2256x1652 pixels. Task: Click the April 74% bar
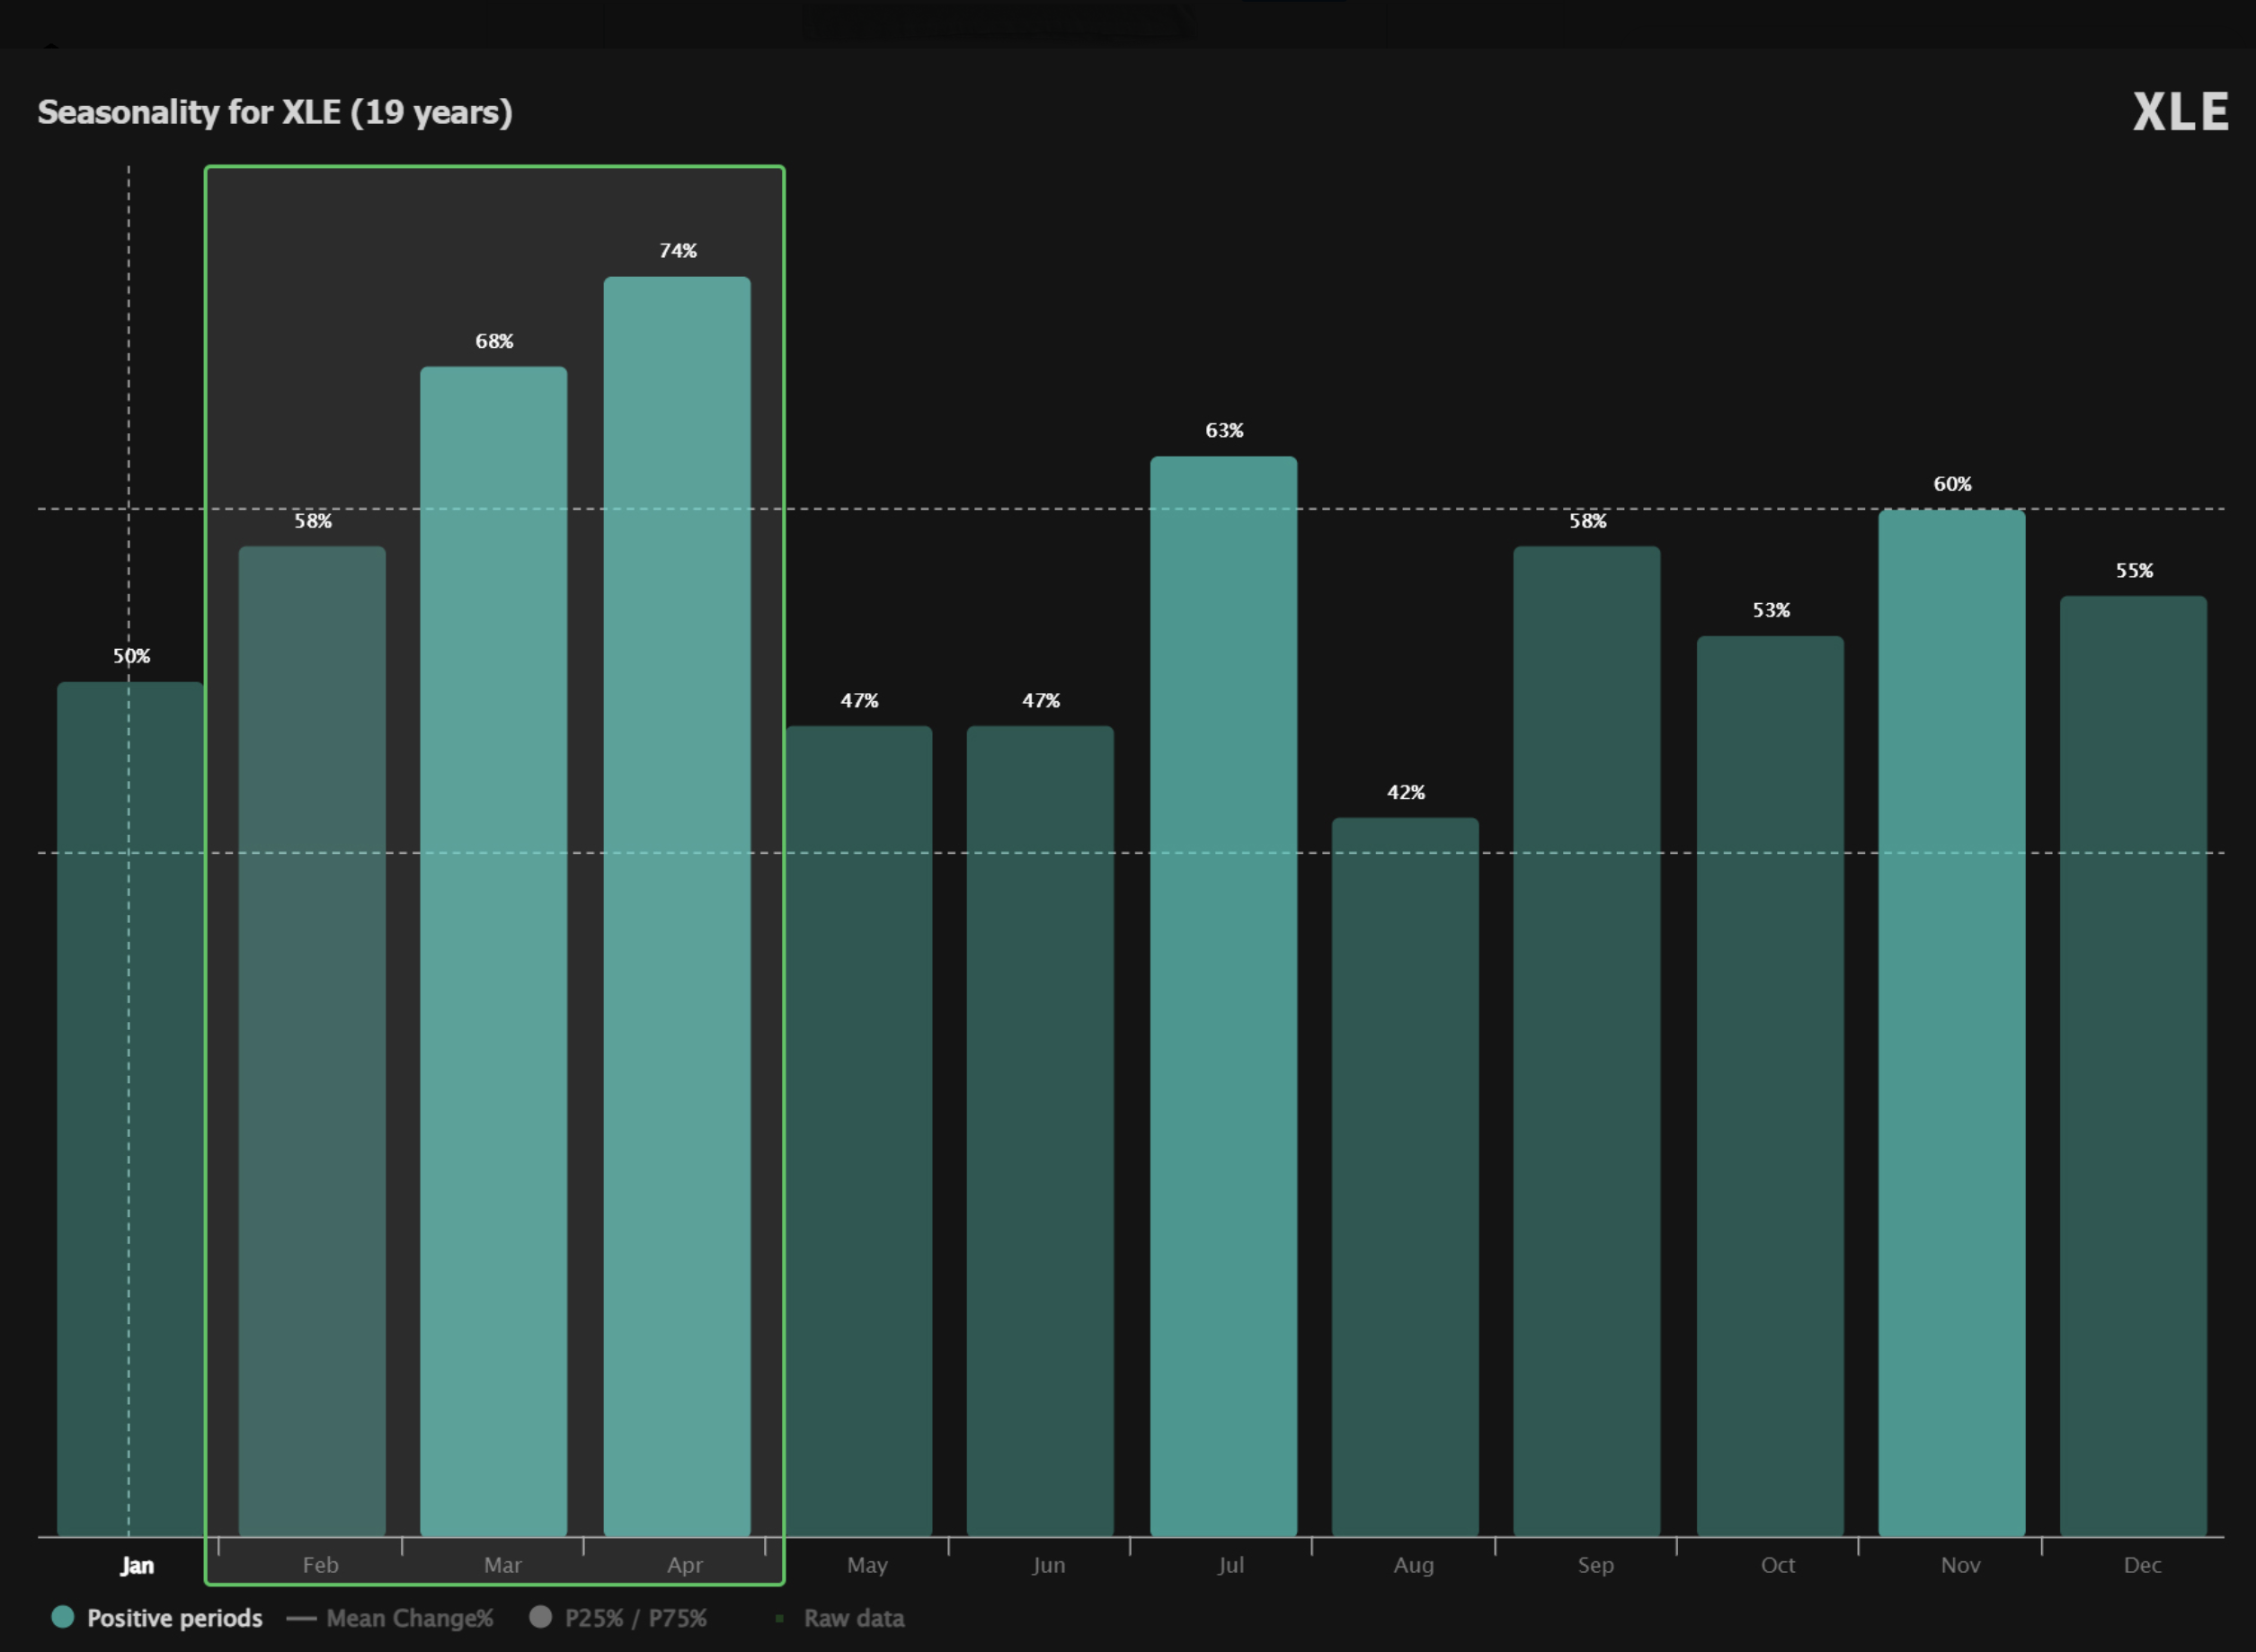pos(677,906)
